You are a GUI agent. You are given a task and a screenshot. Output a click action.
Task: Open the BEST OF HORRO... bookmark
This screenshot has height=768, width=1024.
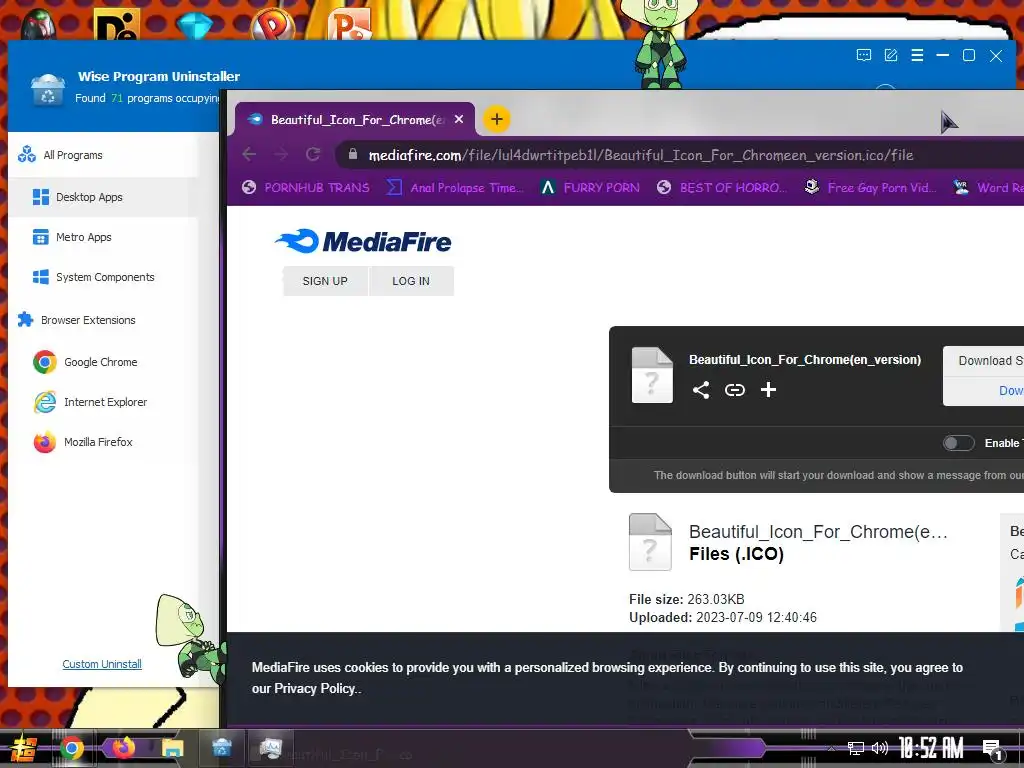pyautogui.click(x=722, y=187)
